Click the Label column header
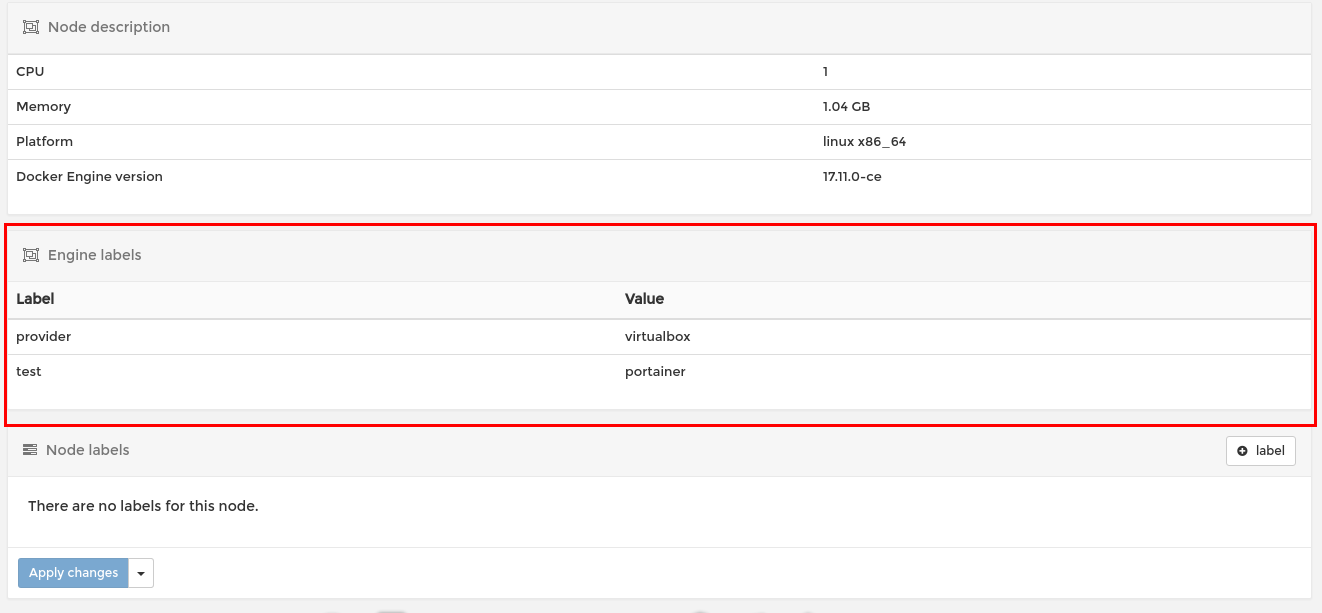This screenshot has height=613, width=1322. pos(35,299)
